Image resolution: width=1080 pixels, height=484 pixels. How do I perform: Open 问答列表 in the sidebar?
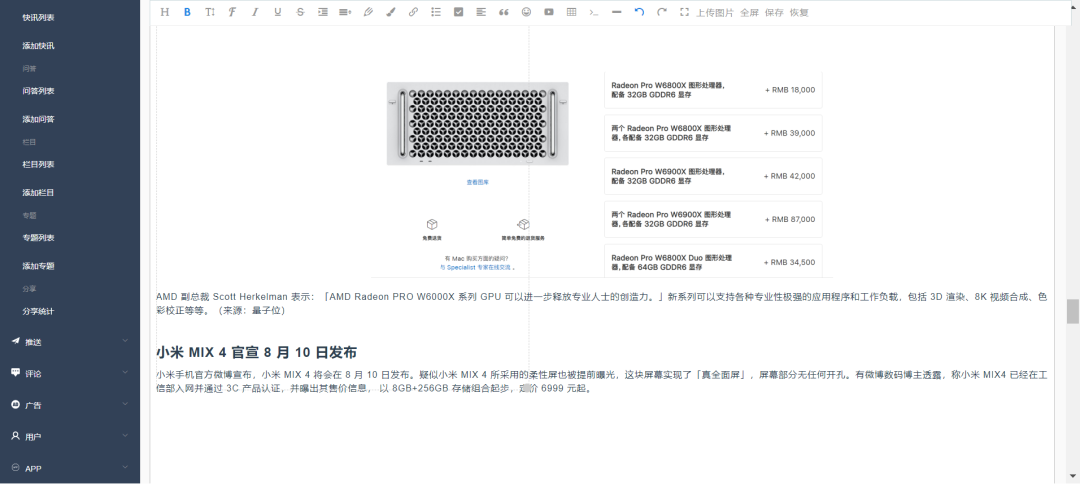pos(38,91)
